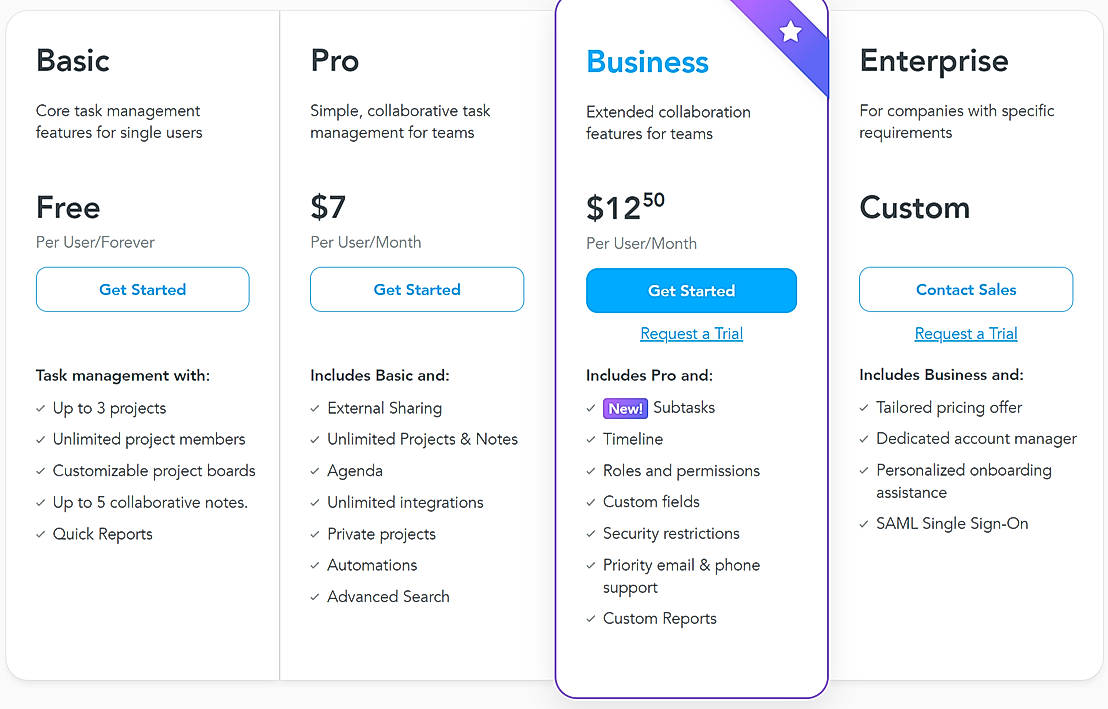Click the Quick Reports feature item
The image size is (1108, 709).
[x=103, y=534]
